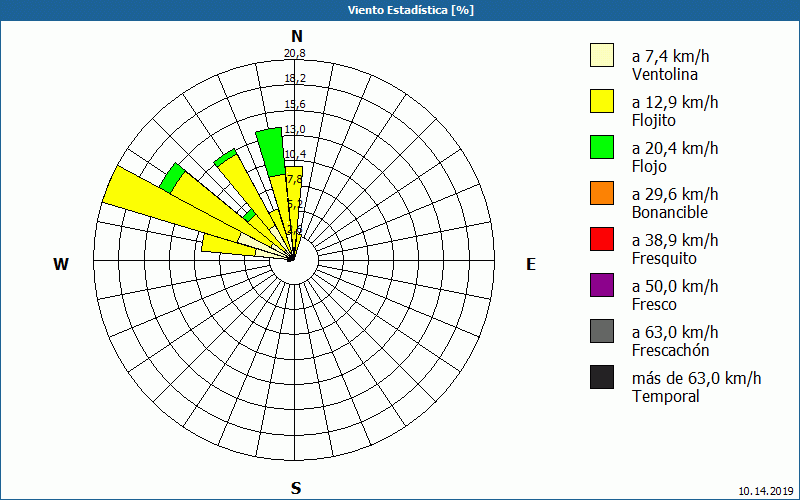The width and height of the screenshot is (800, 500).
Task: Click the 'más de 63,0 km/h' legend text
Action: [696, 378]
